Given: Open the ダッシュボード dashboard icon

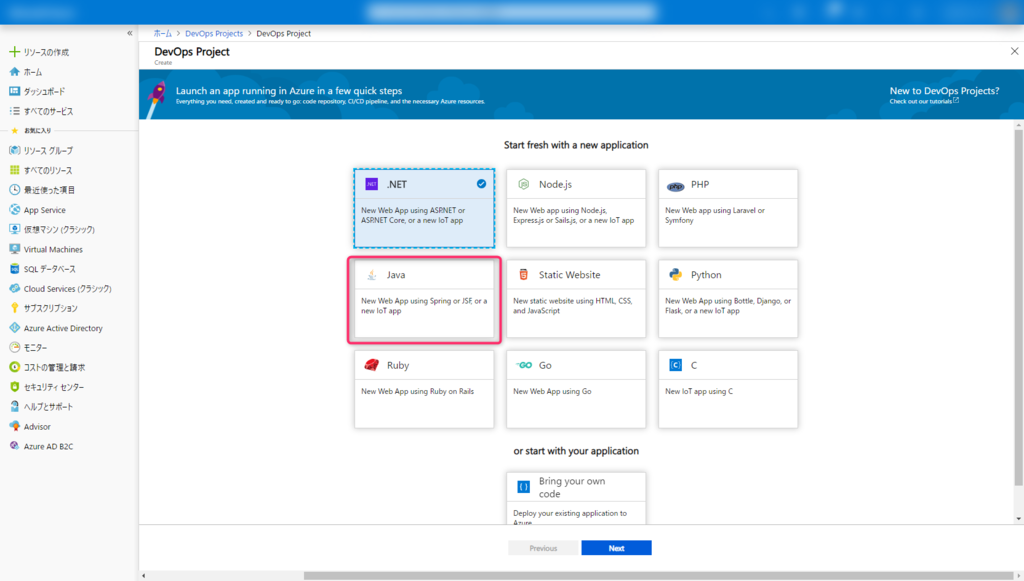Looking at the screenshot, I should click(x=14, y=91).
